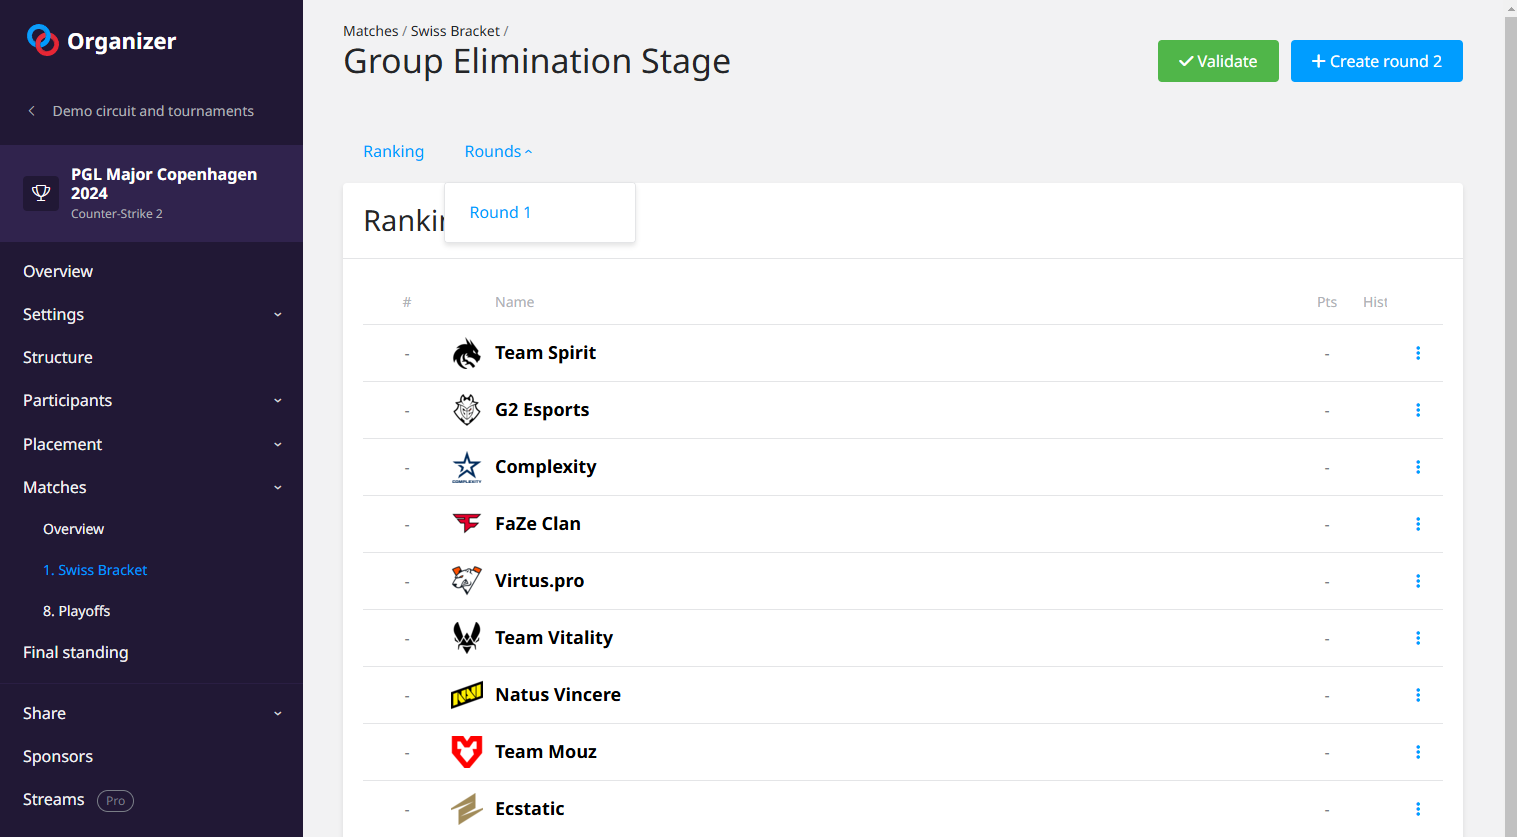Click the page vertical scrollbar
Screen dimensions: 1517x837
(1510, 400)
